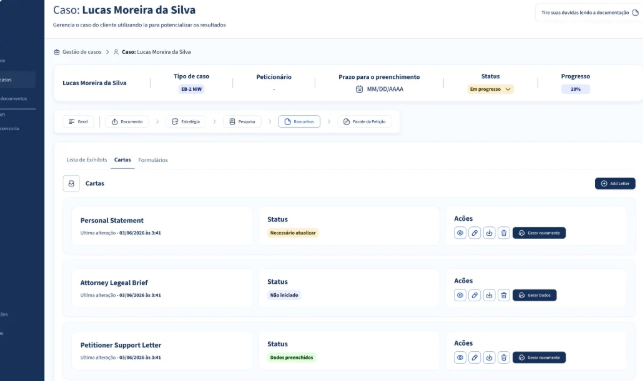The image size is (643, 381).
Task: Click the Petitioner Support Letter title
Action: pos(121,345)
